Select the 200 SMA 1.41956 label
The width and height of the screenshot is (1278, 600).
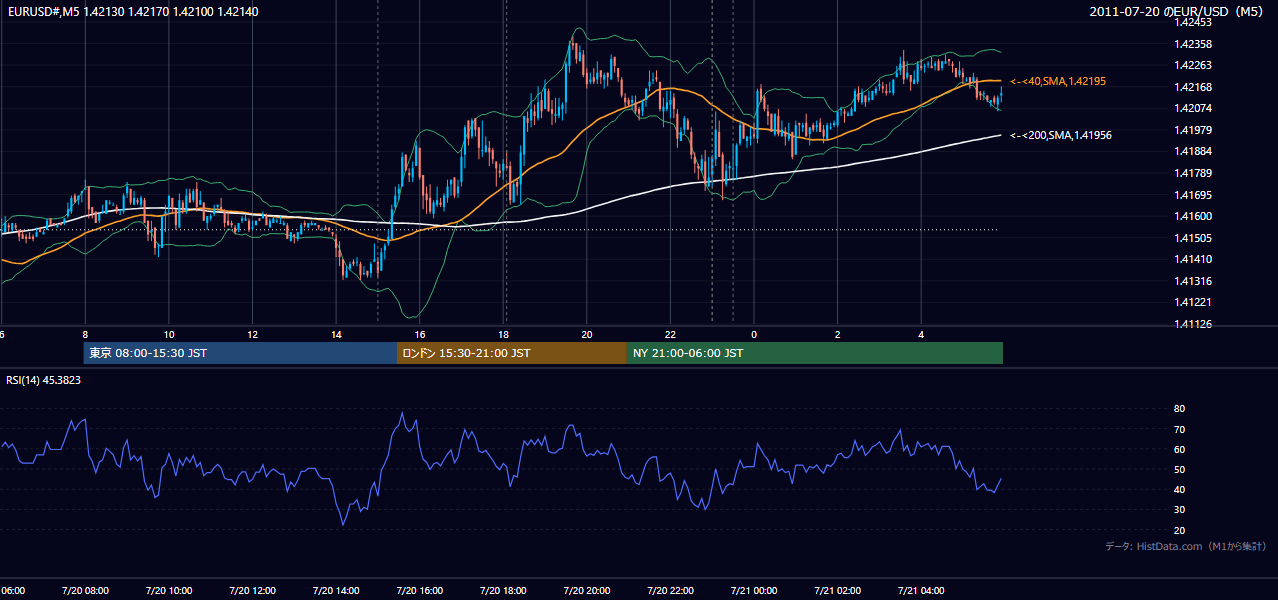[1061, 135]
